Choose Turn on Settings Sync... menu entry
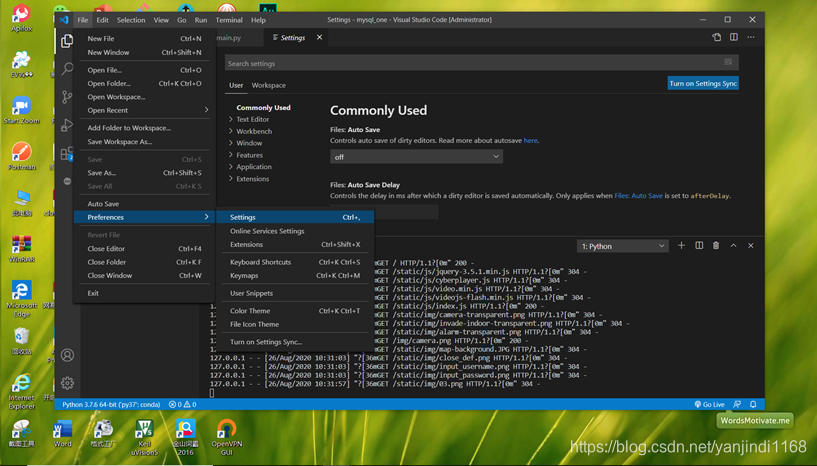This screenshot has height=466, width=817. [x=295, y=342]
